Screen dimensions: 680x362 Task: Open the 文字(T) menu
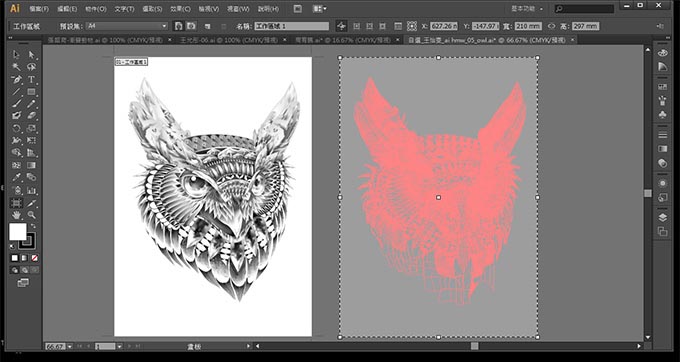click(x=124, y=9)
